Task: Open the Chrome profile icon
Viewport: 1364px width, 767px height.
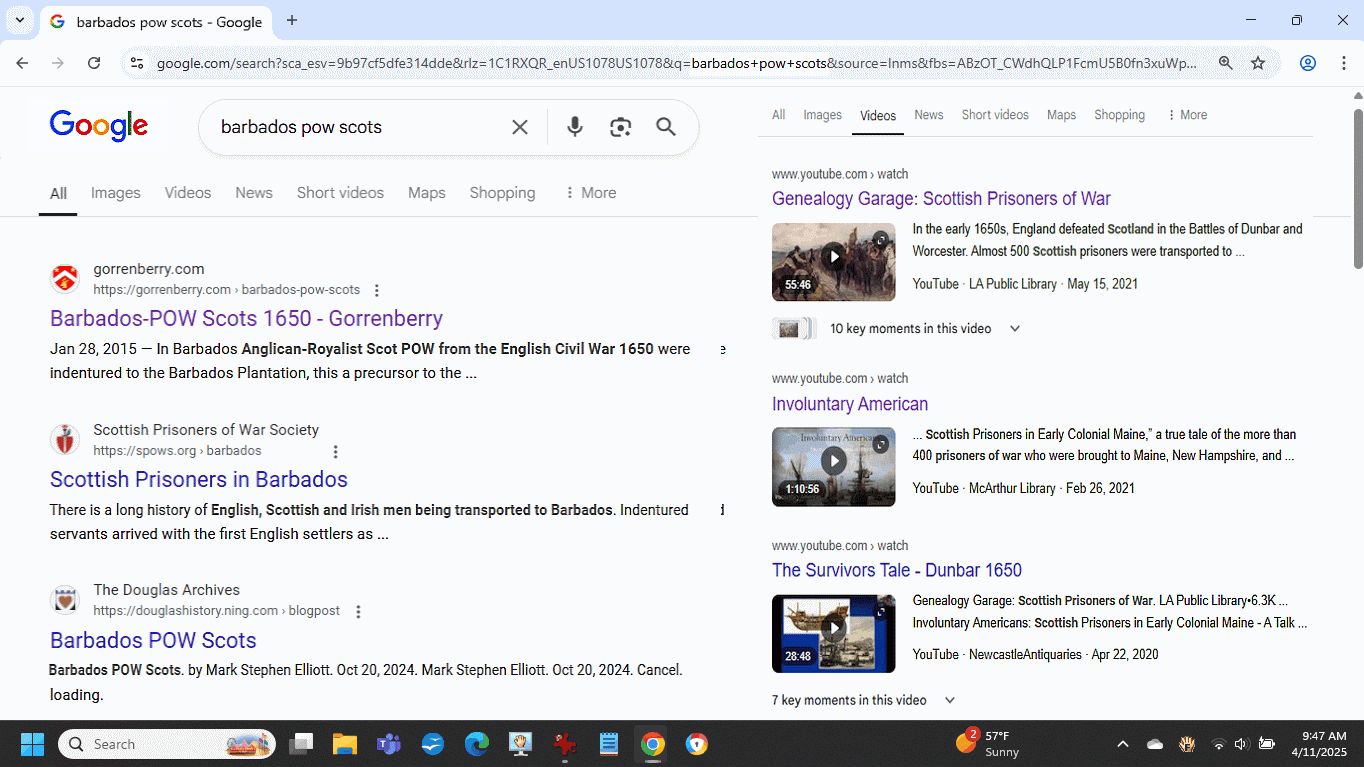Action: (1307, 63)
